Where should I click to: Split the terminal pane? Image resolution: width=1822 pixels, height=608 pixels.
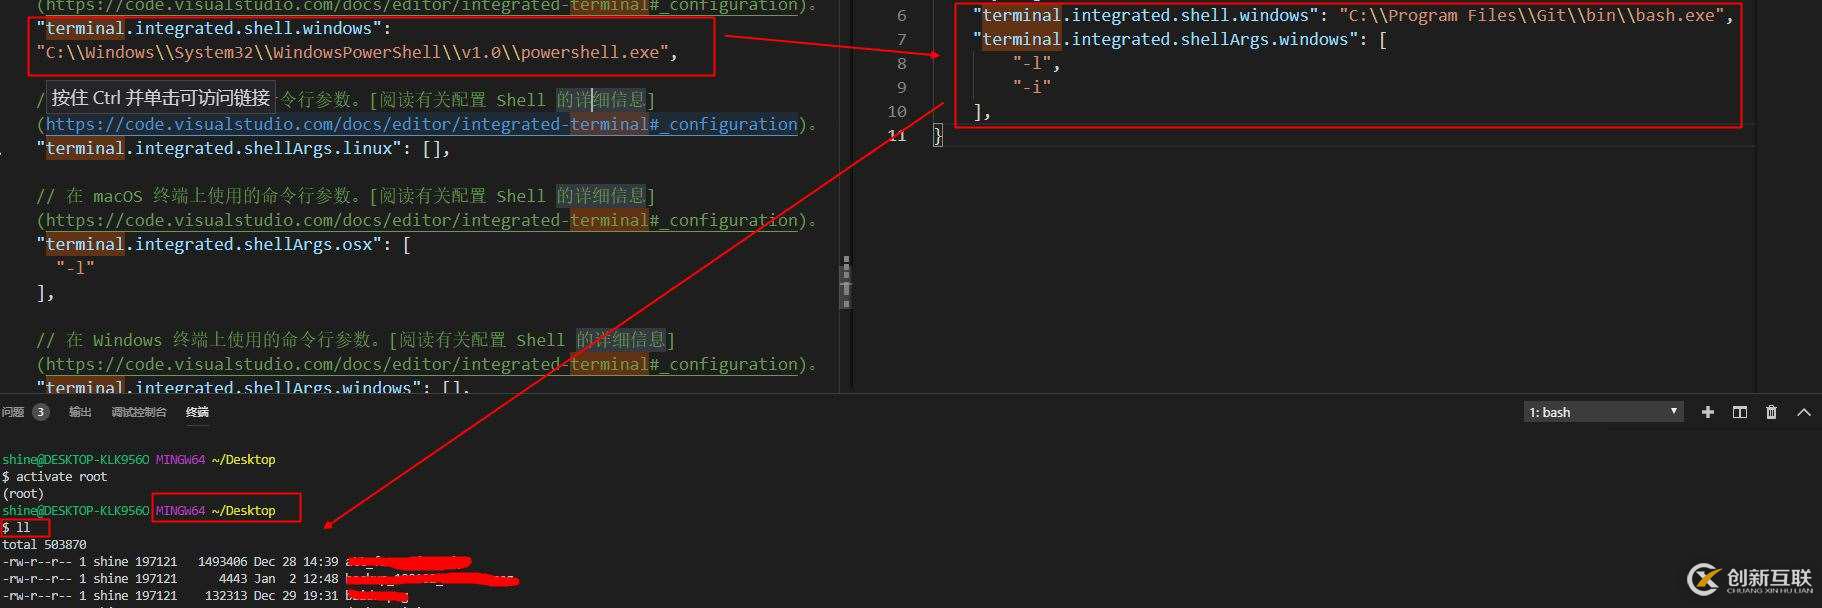click(x=1739, y=412)
